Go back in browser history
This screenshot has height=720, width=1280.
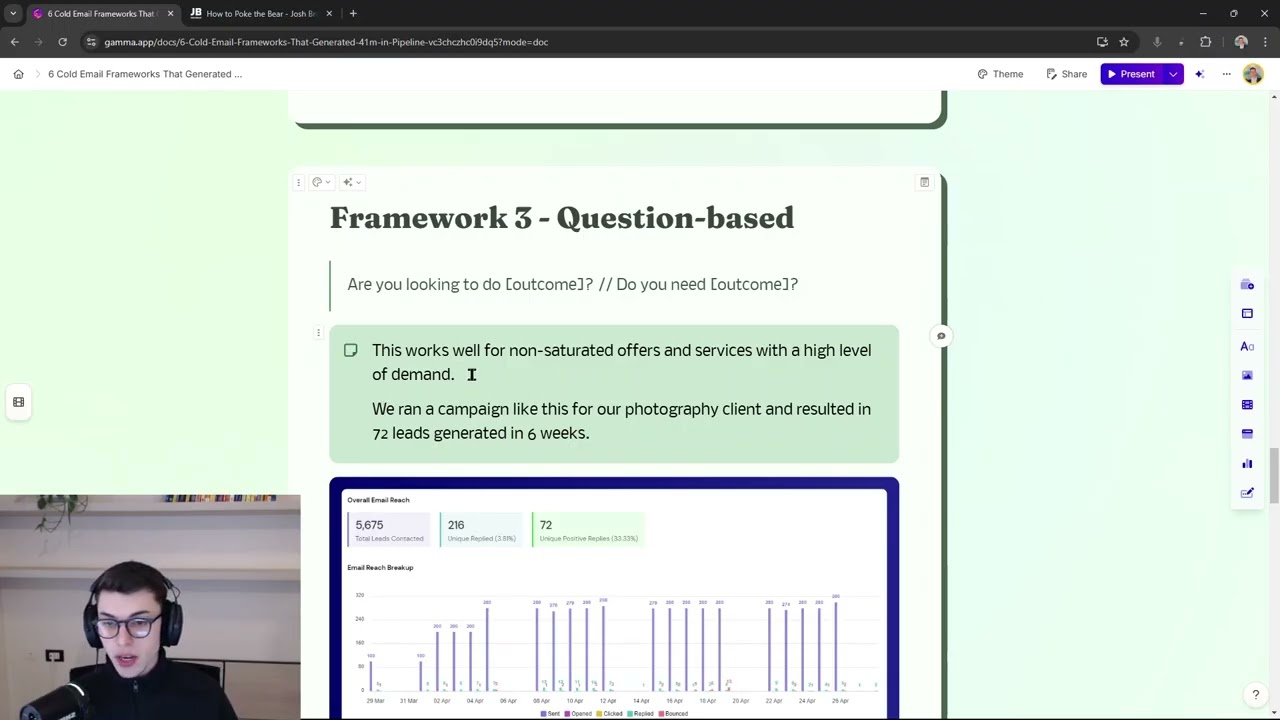pos(14,42)
